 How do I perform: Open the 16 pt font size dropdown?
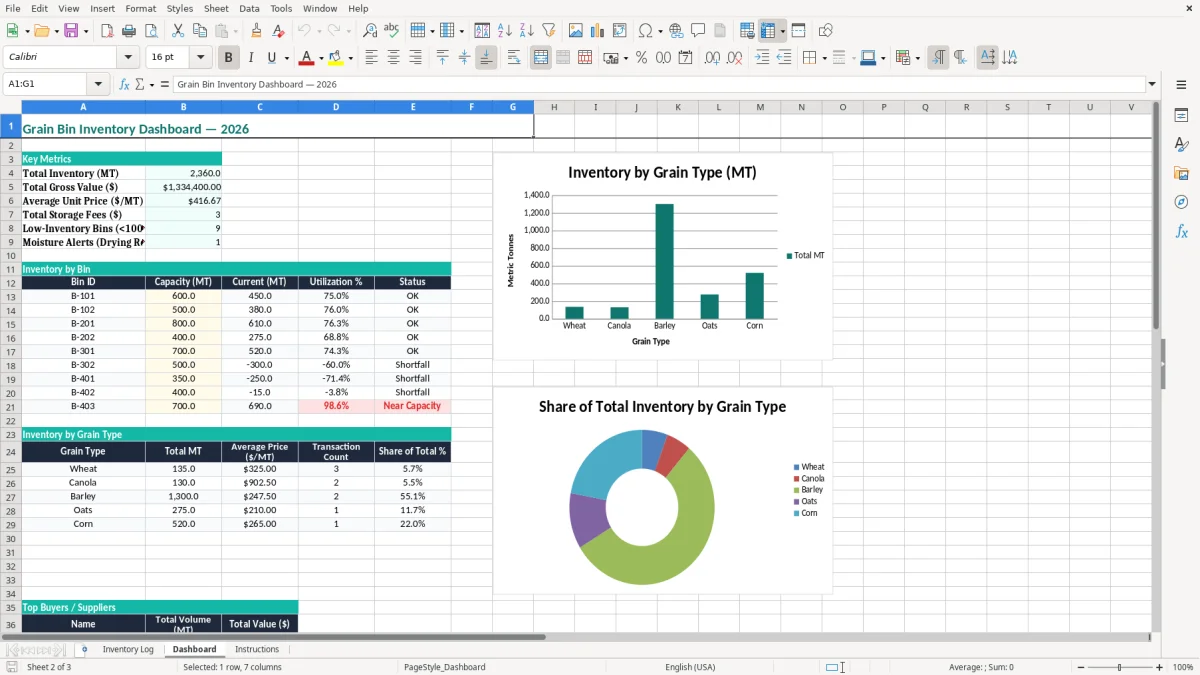(201, 58)
